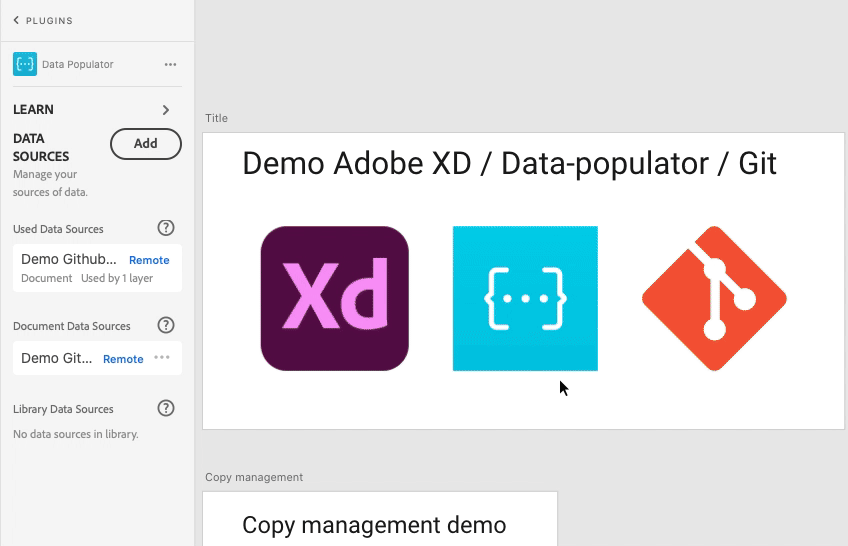Open help for Library Data Sources
The image size is (848, 546).
[x=167, y=408]
